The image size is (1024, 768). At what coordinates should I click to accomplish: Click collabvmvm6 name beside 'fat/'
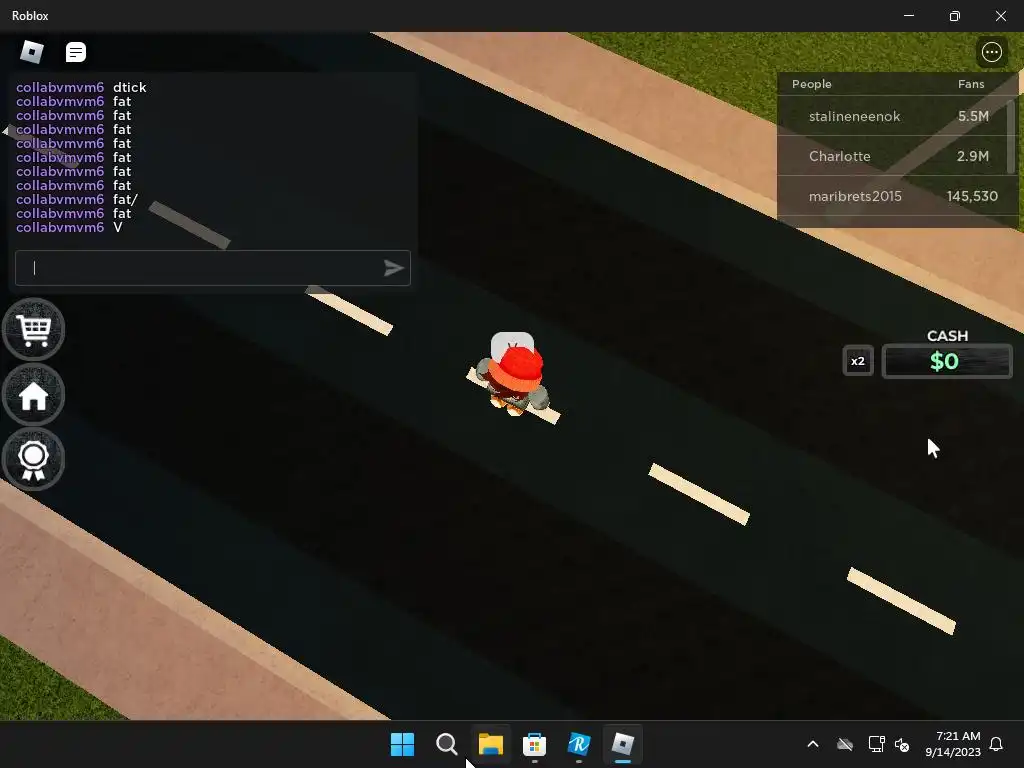[x=60, y=199]
